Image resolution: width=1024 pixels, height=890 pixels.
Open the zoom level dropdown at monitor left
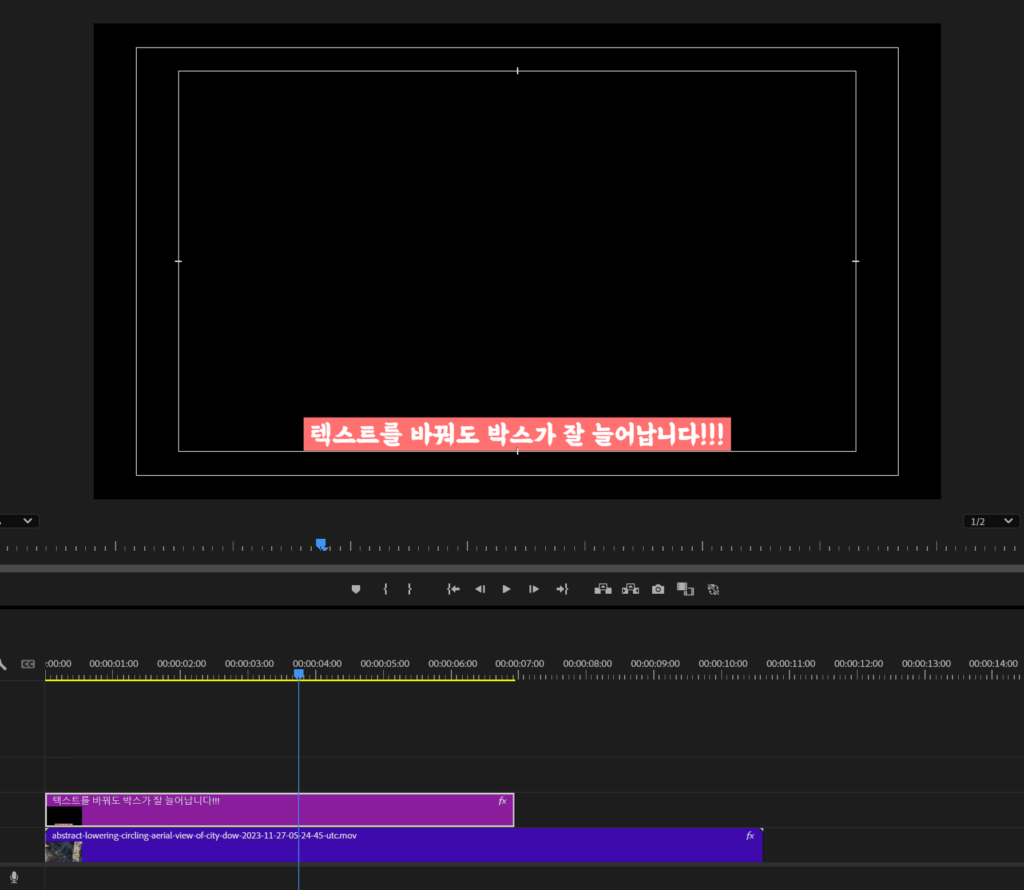(20, 521)
